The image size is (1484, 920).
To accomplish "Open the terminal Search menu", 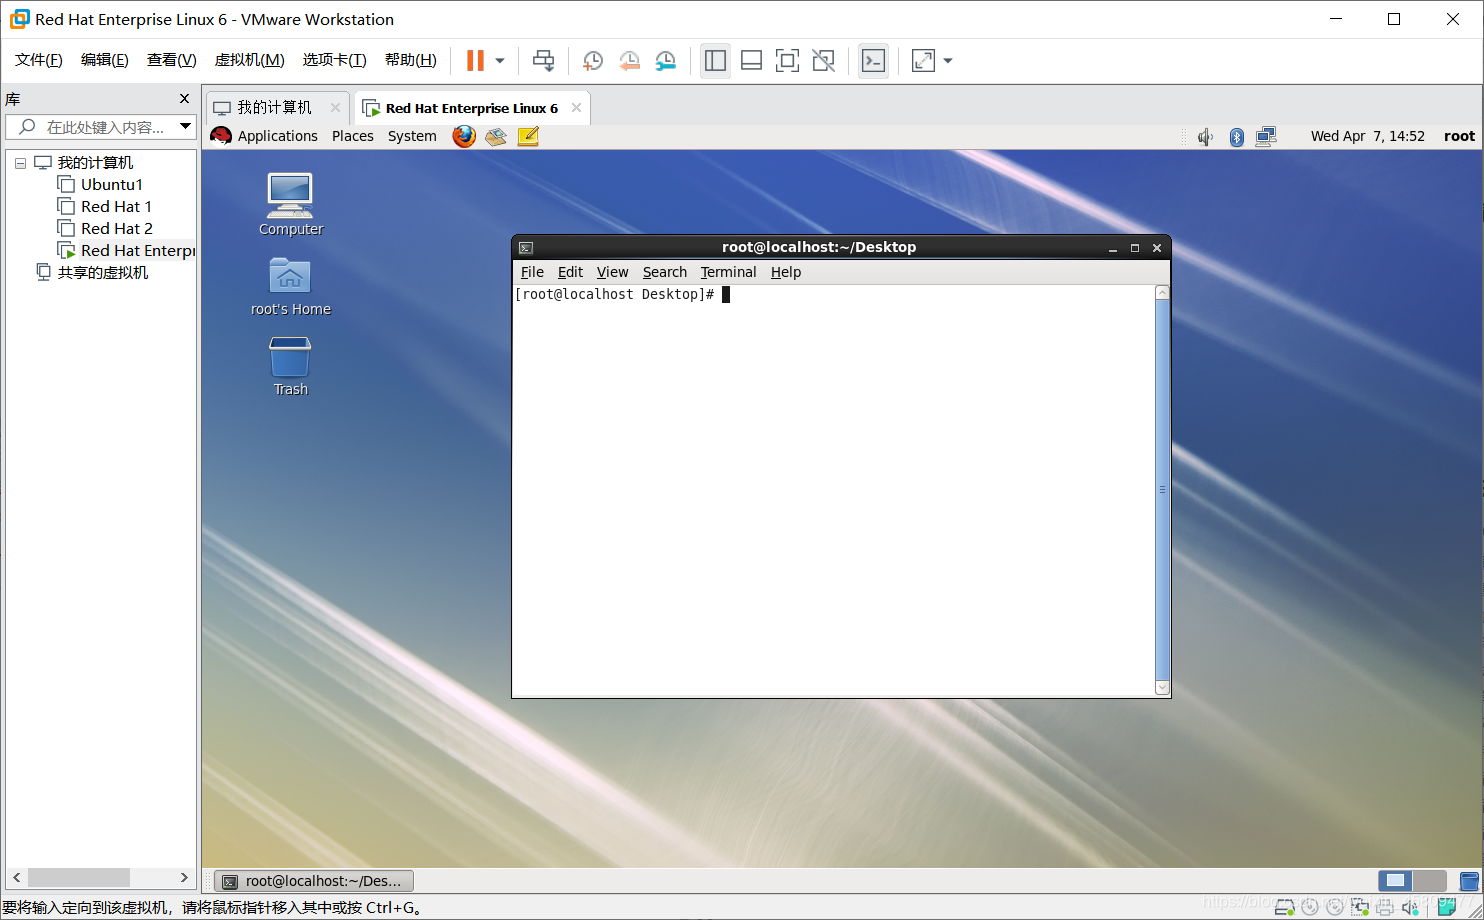I will point(664,272).
